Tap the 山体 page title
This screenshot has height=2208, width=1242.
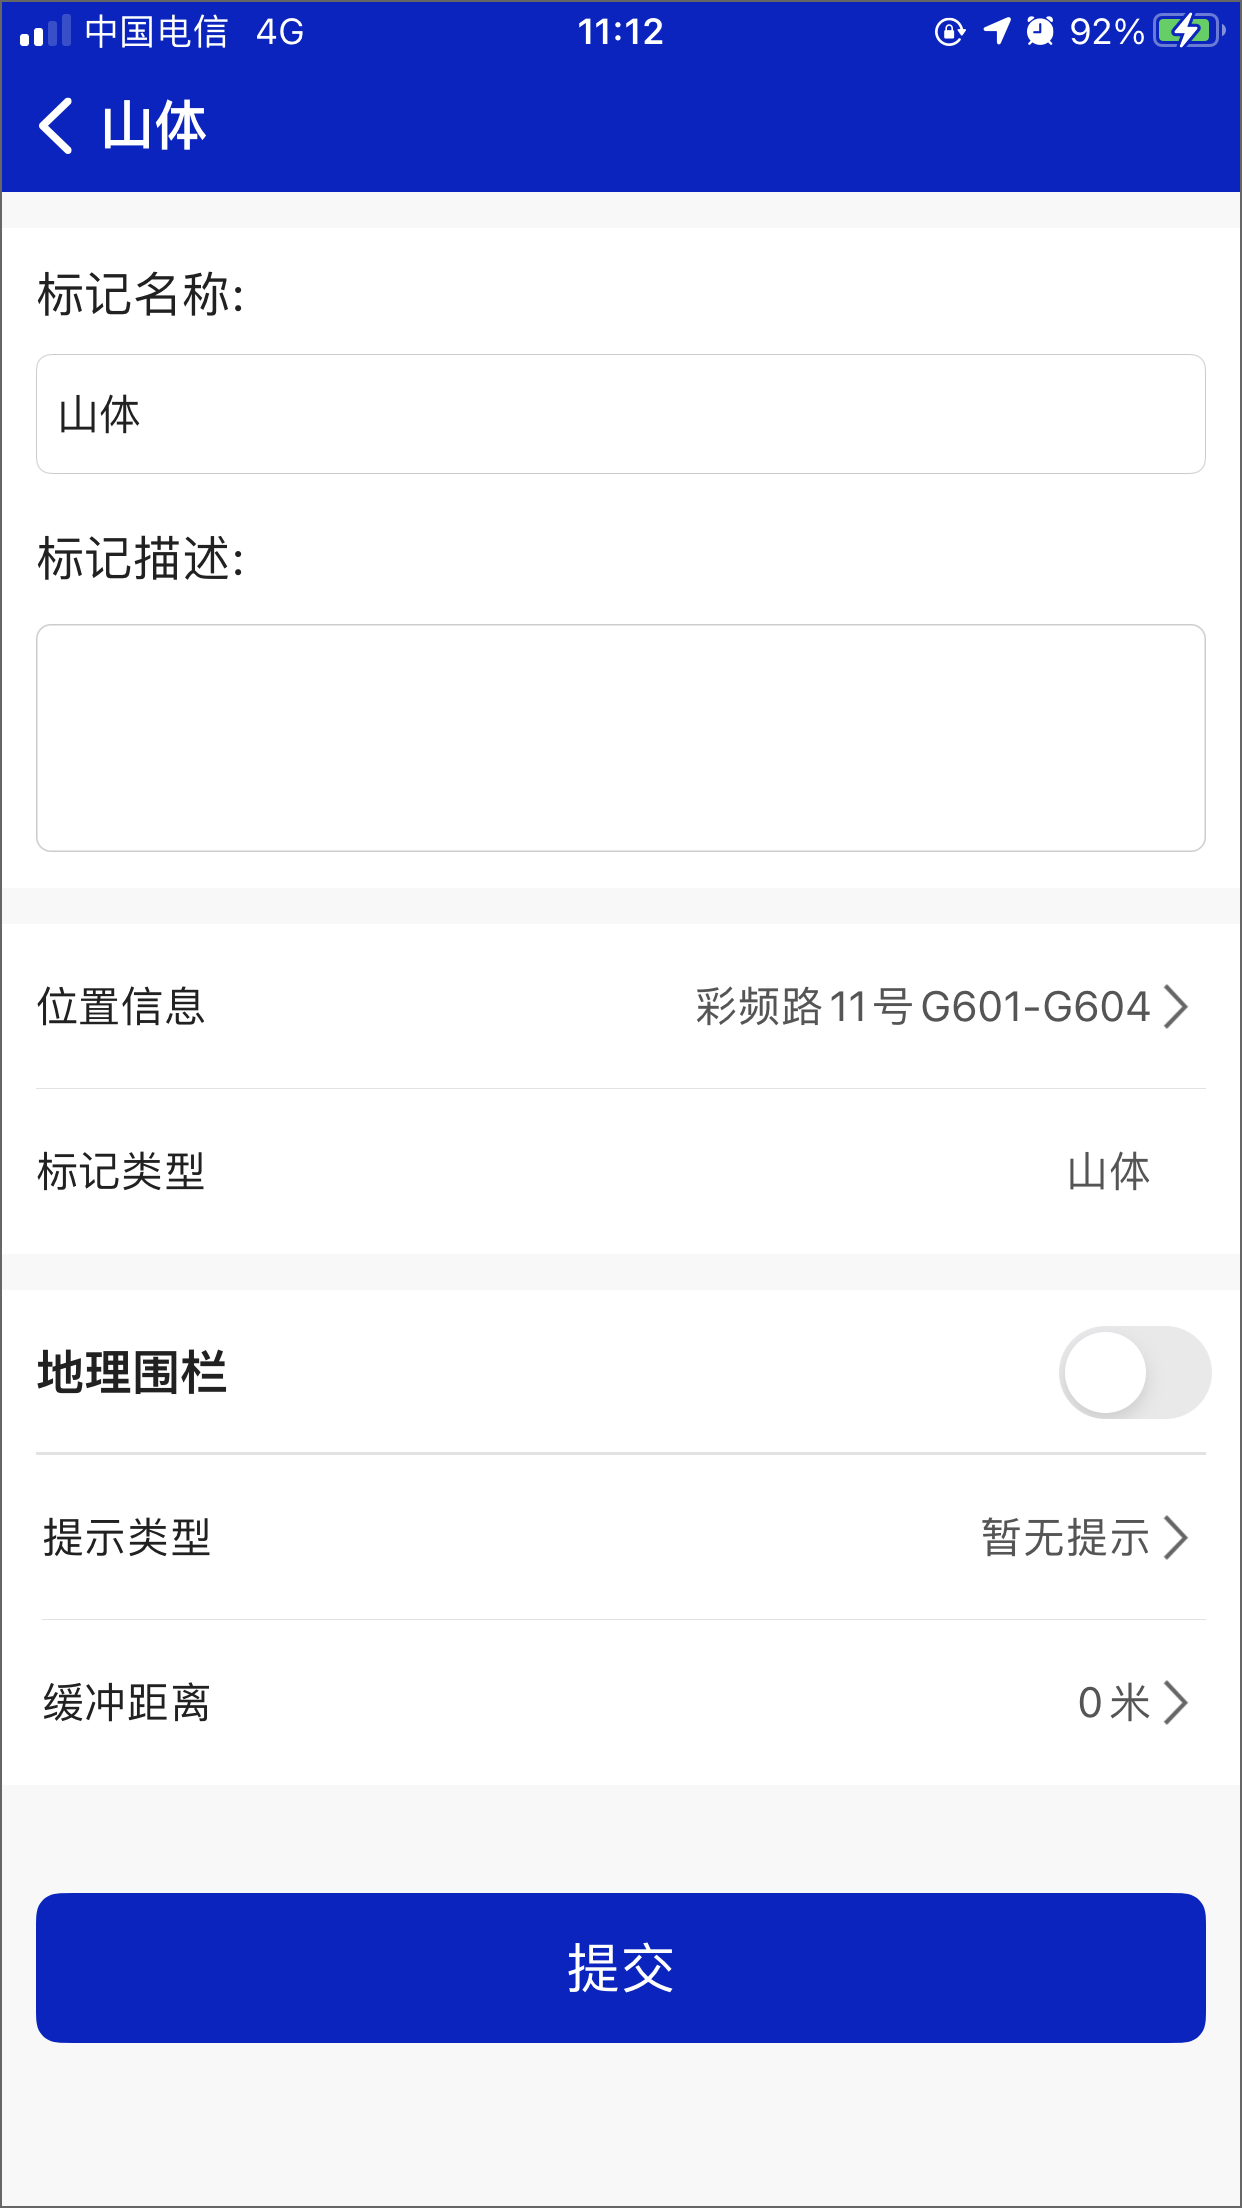(154, 126)
